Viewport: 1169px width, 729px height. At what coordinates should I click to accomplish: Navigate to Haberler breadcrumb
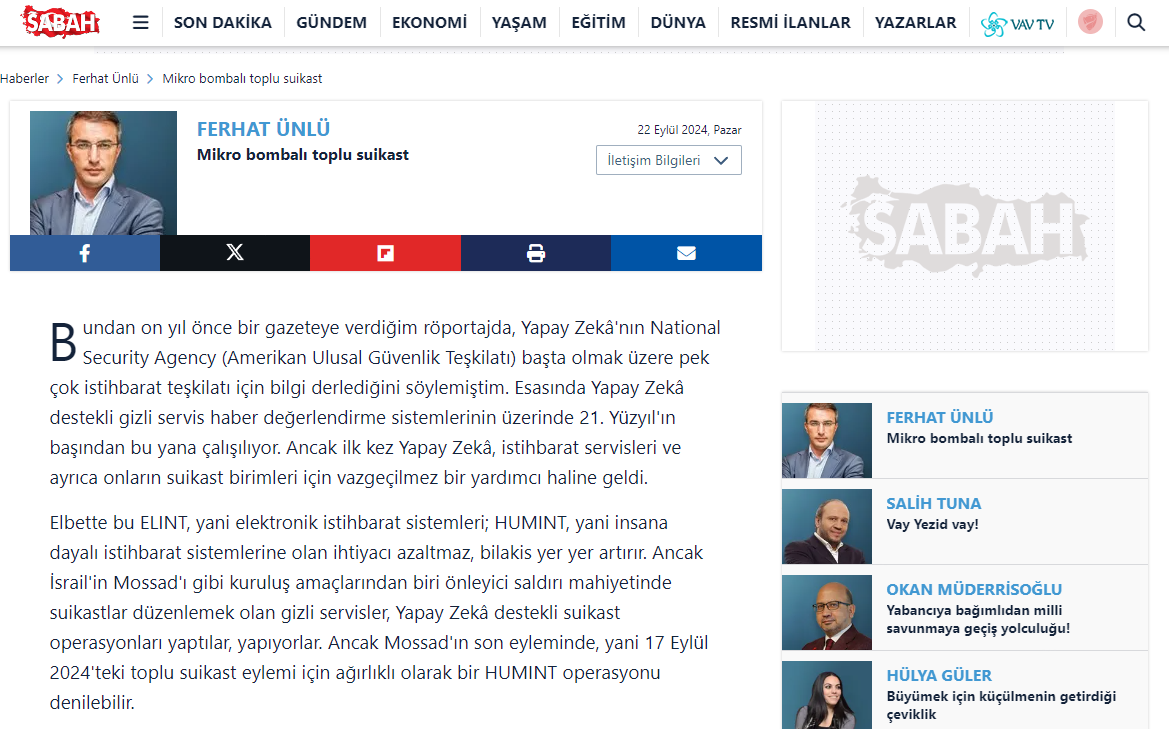(x=25, y=78)
